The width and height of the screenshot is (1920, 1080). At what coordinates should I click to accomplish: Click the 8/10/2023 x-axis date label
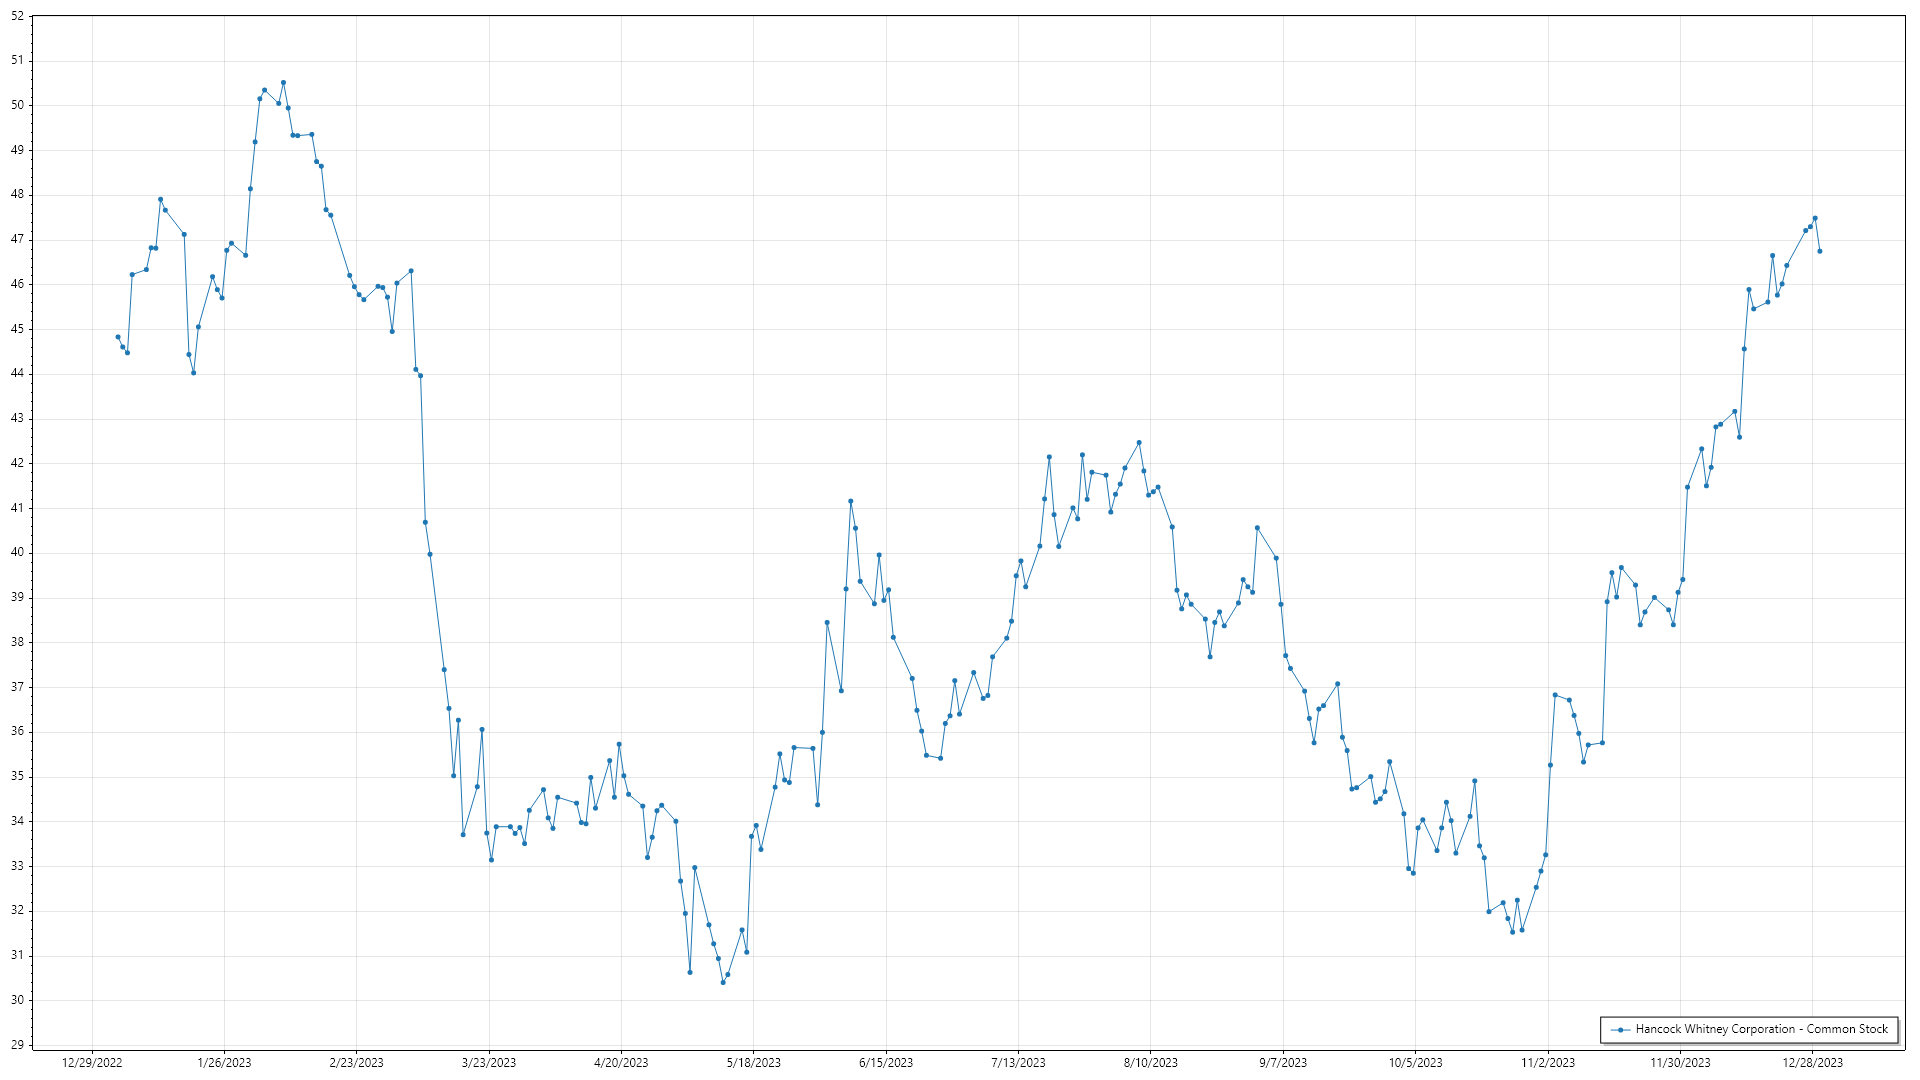coord(1150,1063)
